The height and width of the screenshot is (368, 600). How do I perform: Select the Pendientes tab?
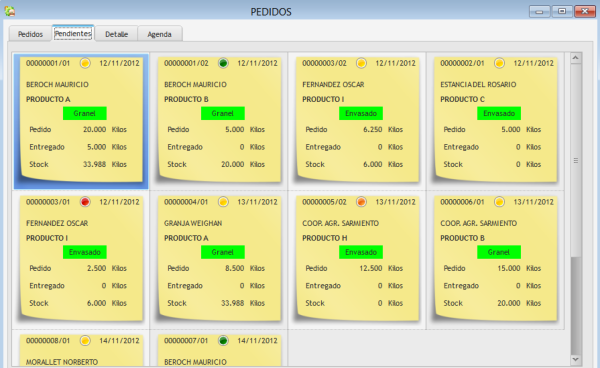73,33
